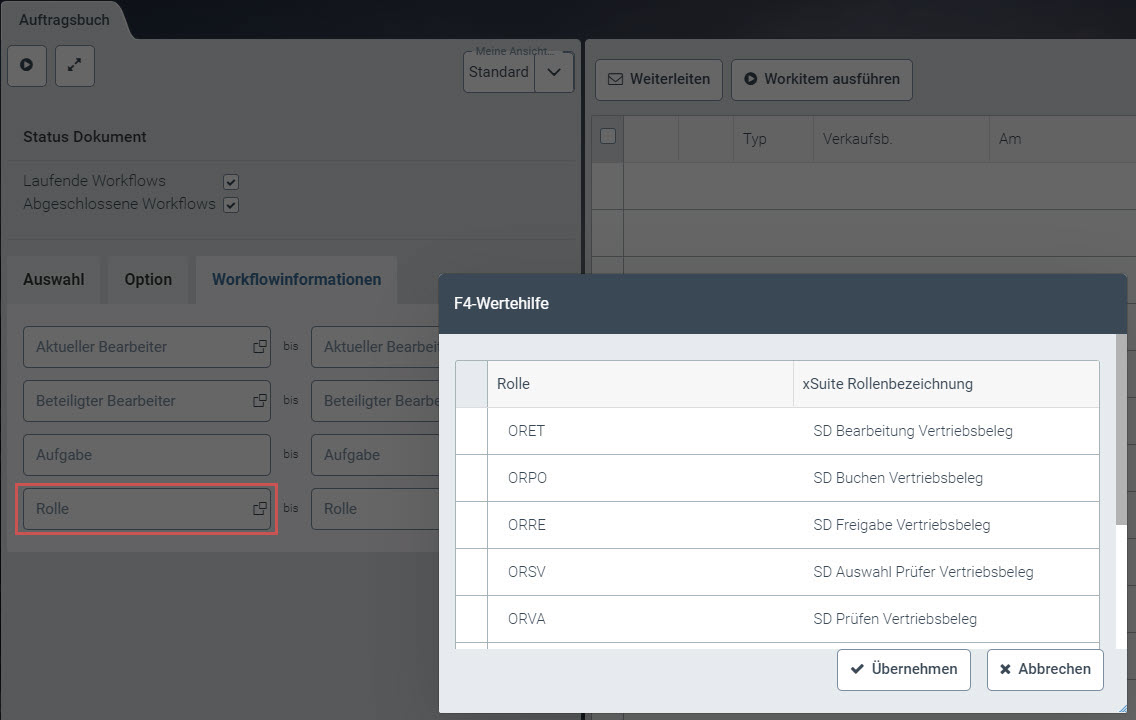Click the expand fullscreen arrows icon

[x=75, y=65]
